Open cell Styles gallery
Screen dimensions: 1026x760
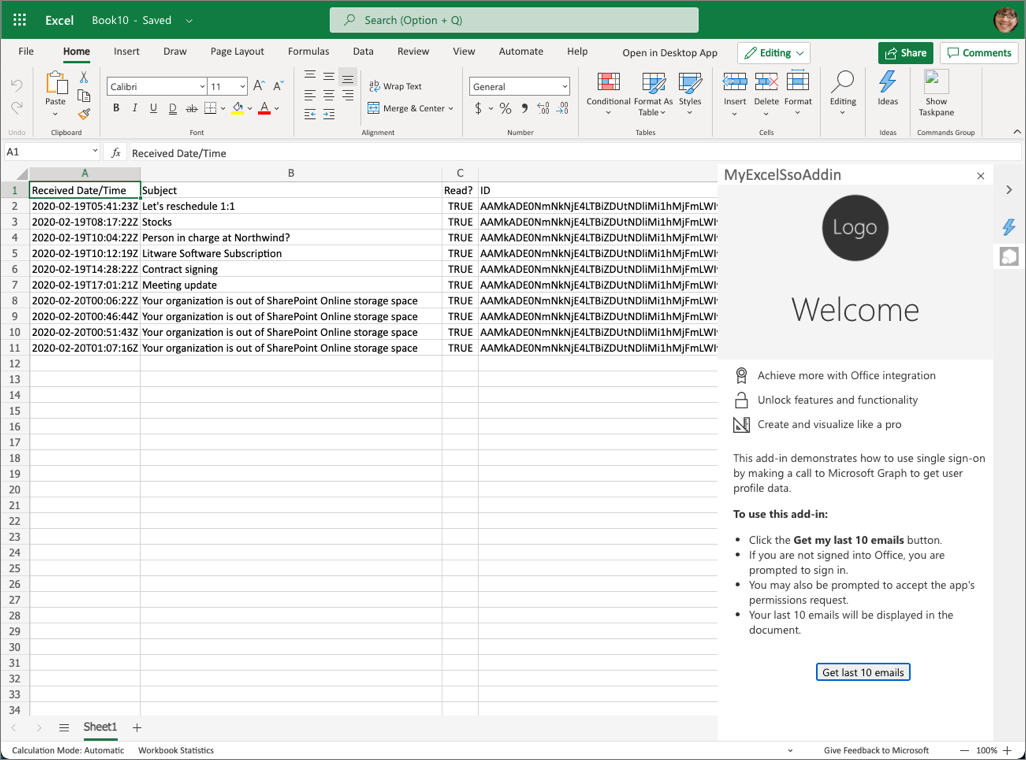pos(690,93)
